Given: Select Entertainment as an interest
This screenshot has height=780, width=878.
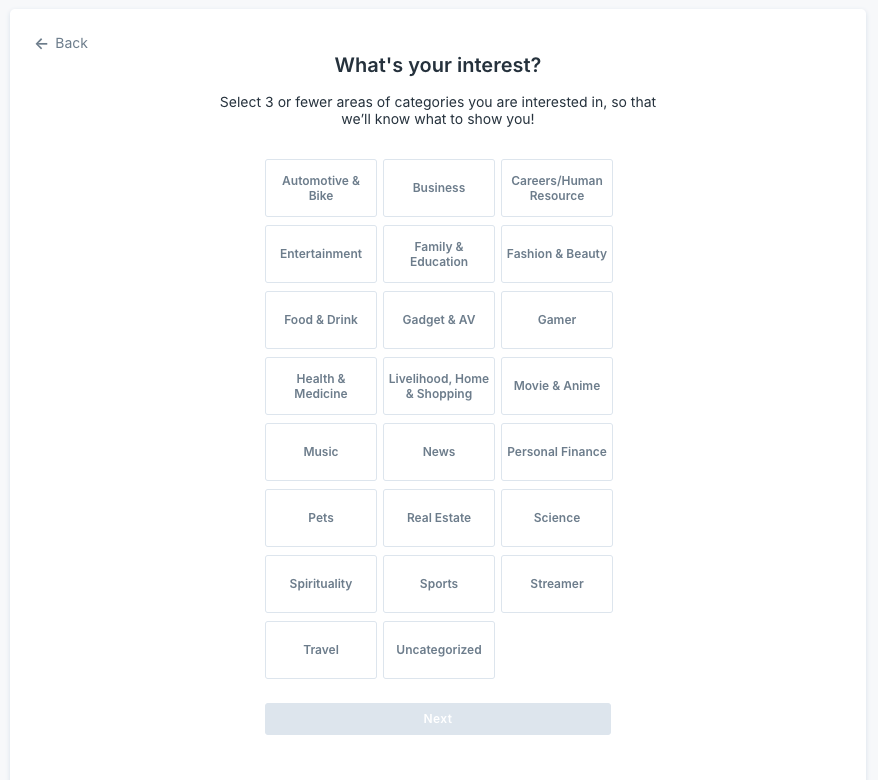Looking at the screenshot, I should (321, 254).
